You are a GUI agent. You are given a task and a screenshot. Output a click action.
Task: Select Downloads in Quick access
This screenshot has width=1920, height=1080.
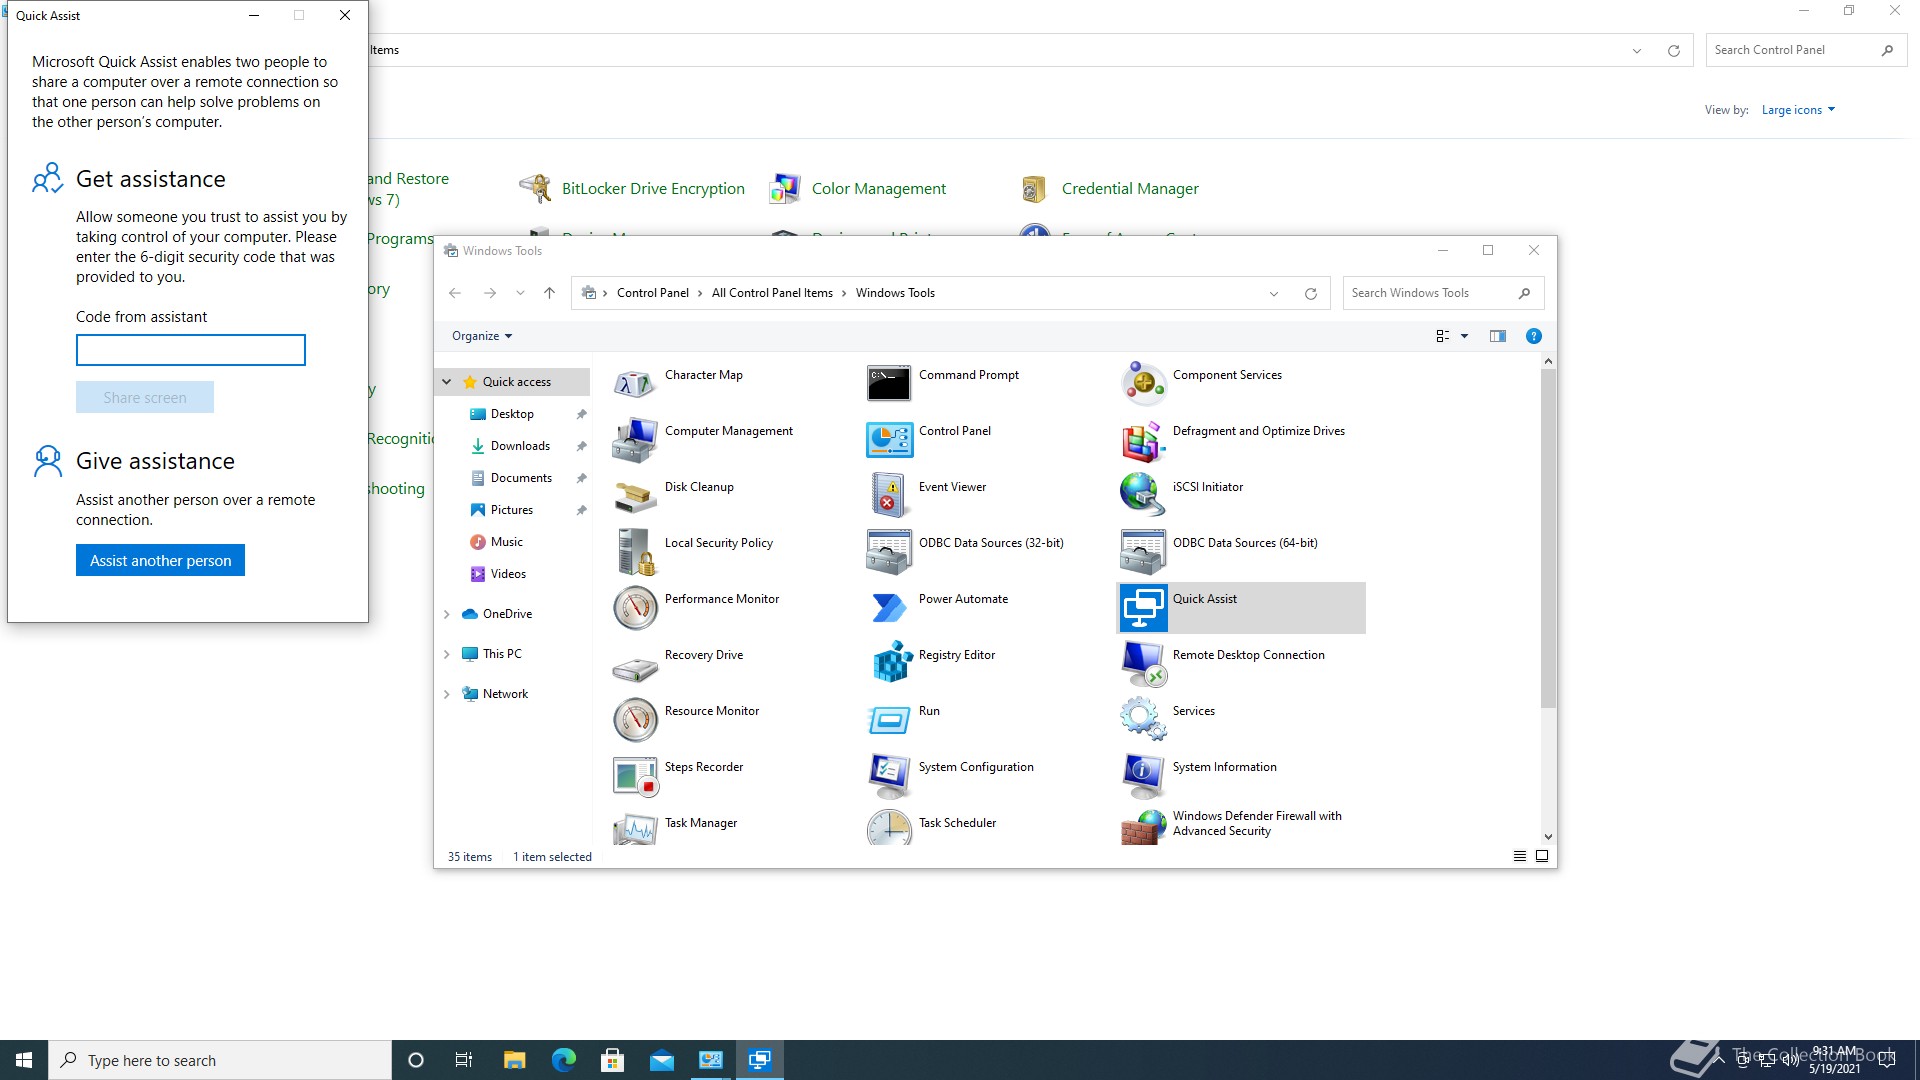tap(520, 446)
